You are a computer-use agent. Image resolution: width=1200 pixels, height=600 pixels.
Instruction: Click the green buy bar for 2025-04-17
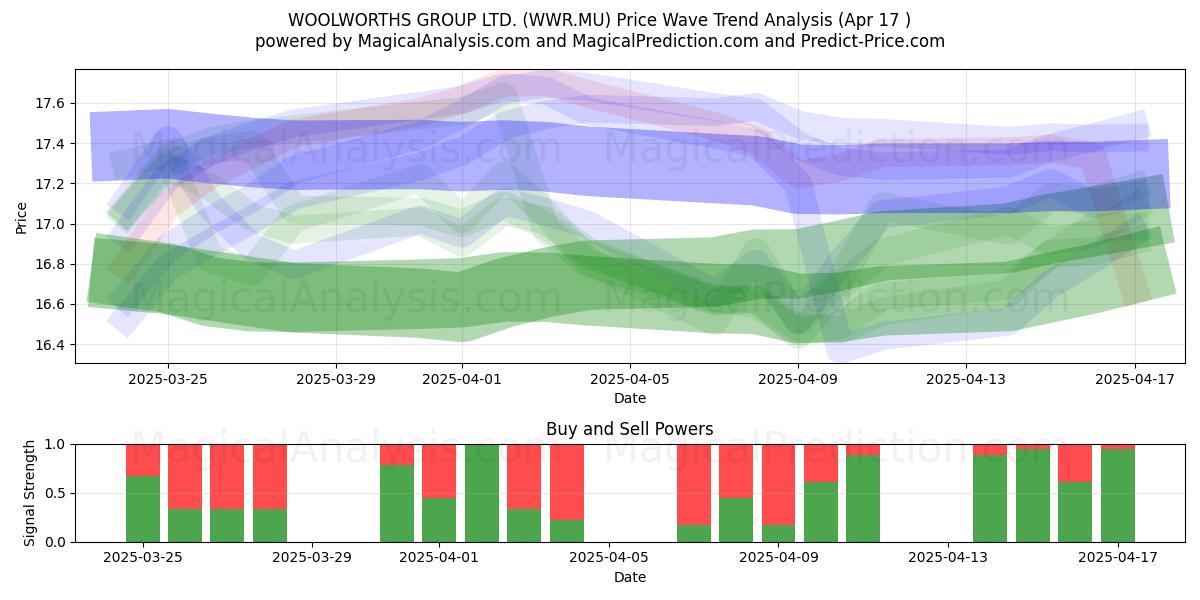coord(1118,496)
